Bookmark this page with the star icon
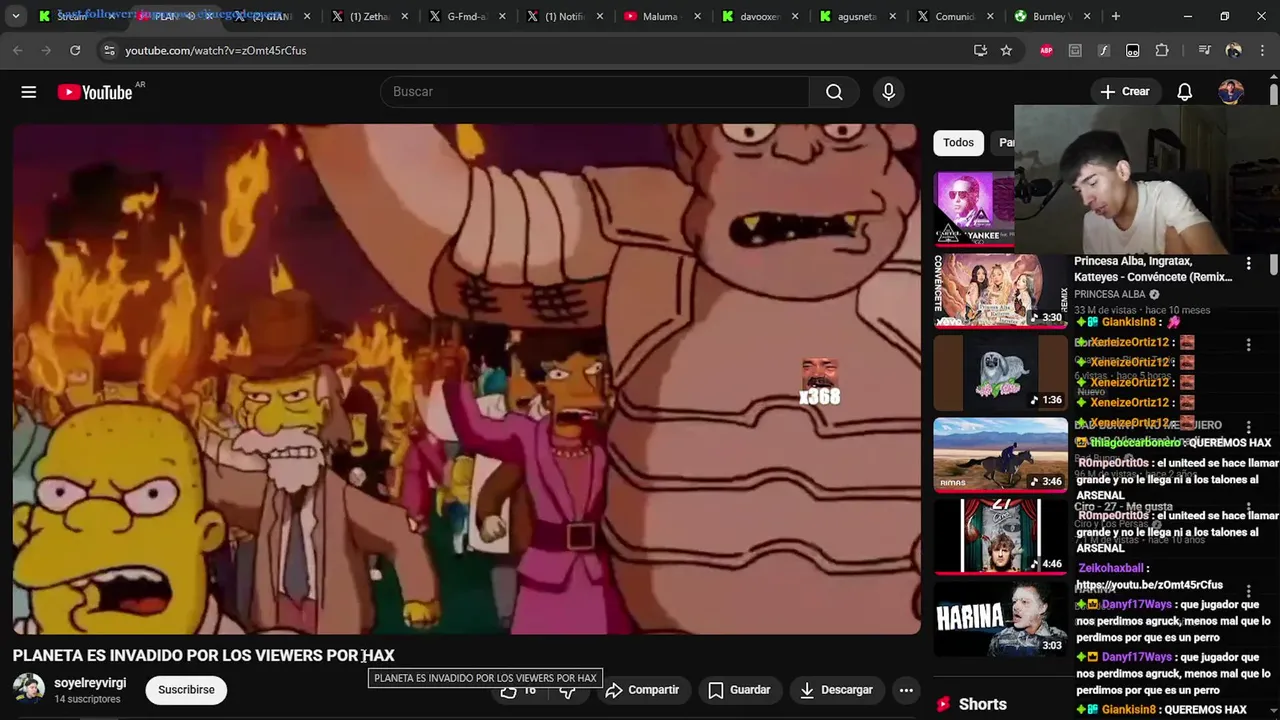 (x=1006, y=50)
